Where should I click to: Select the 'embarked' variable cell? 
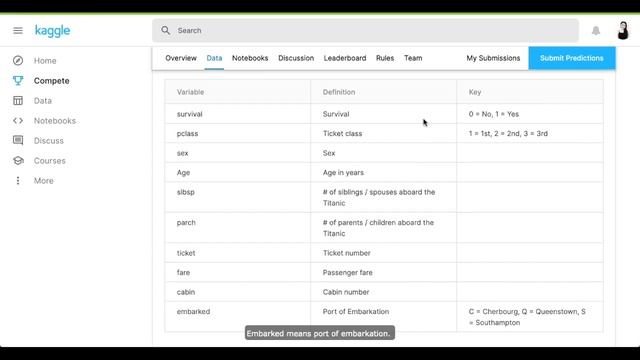238,317
